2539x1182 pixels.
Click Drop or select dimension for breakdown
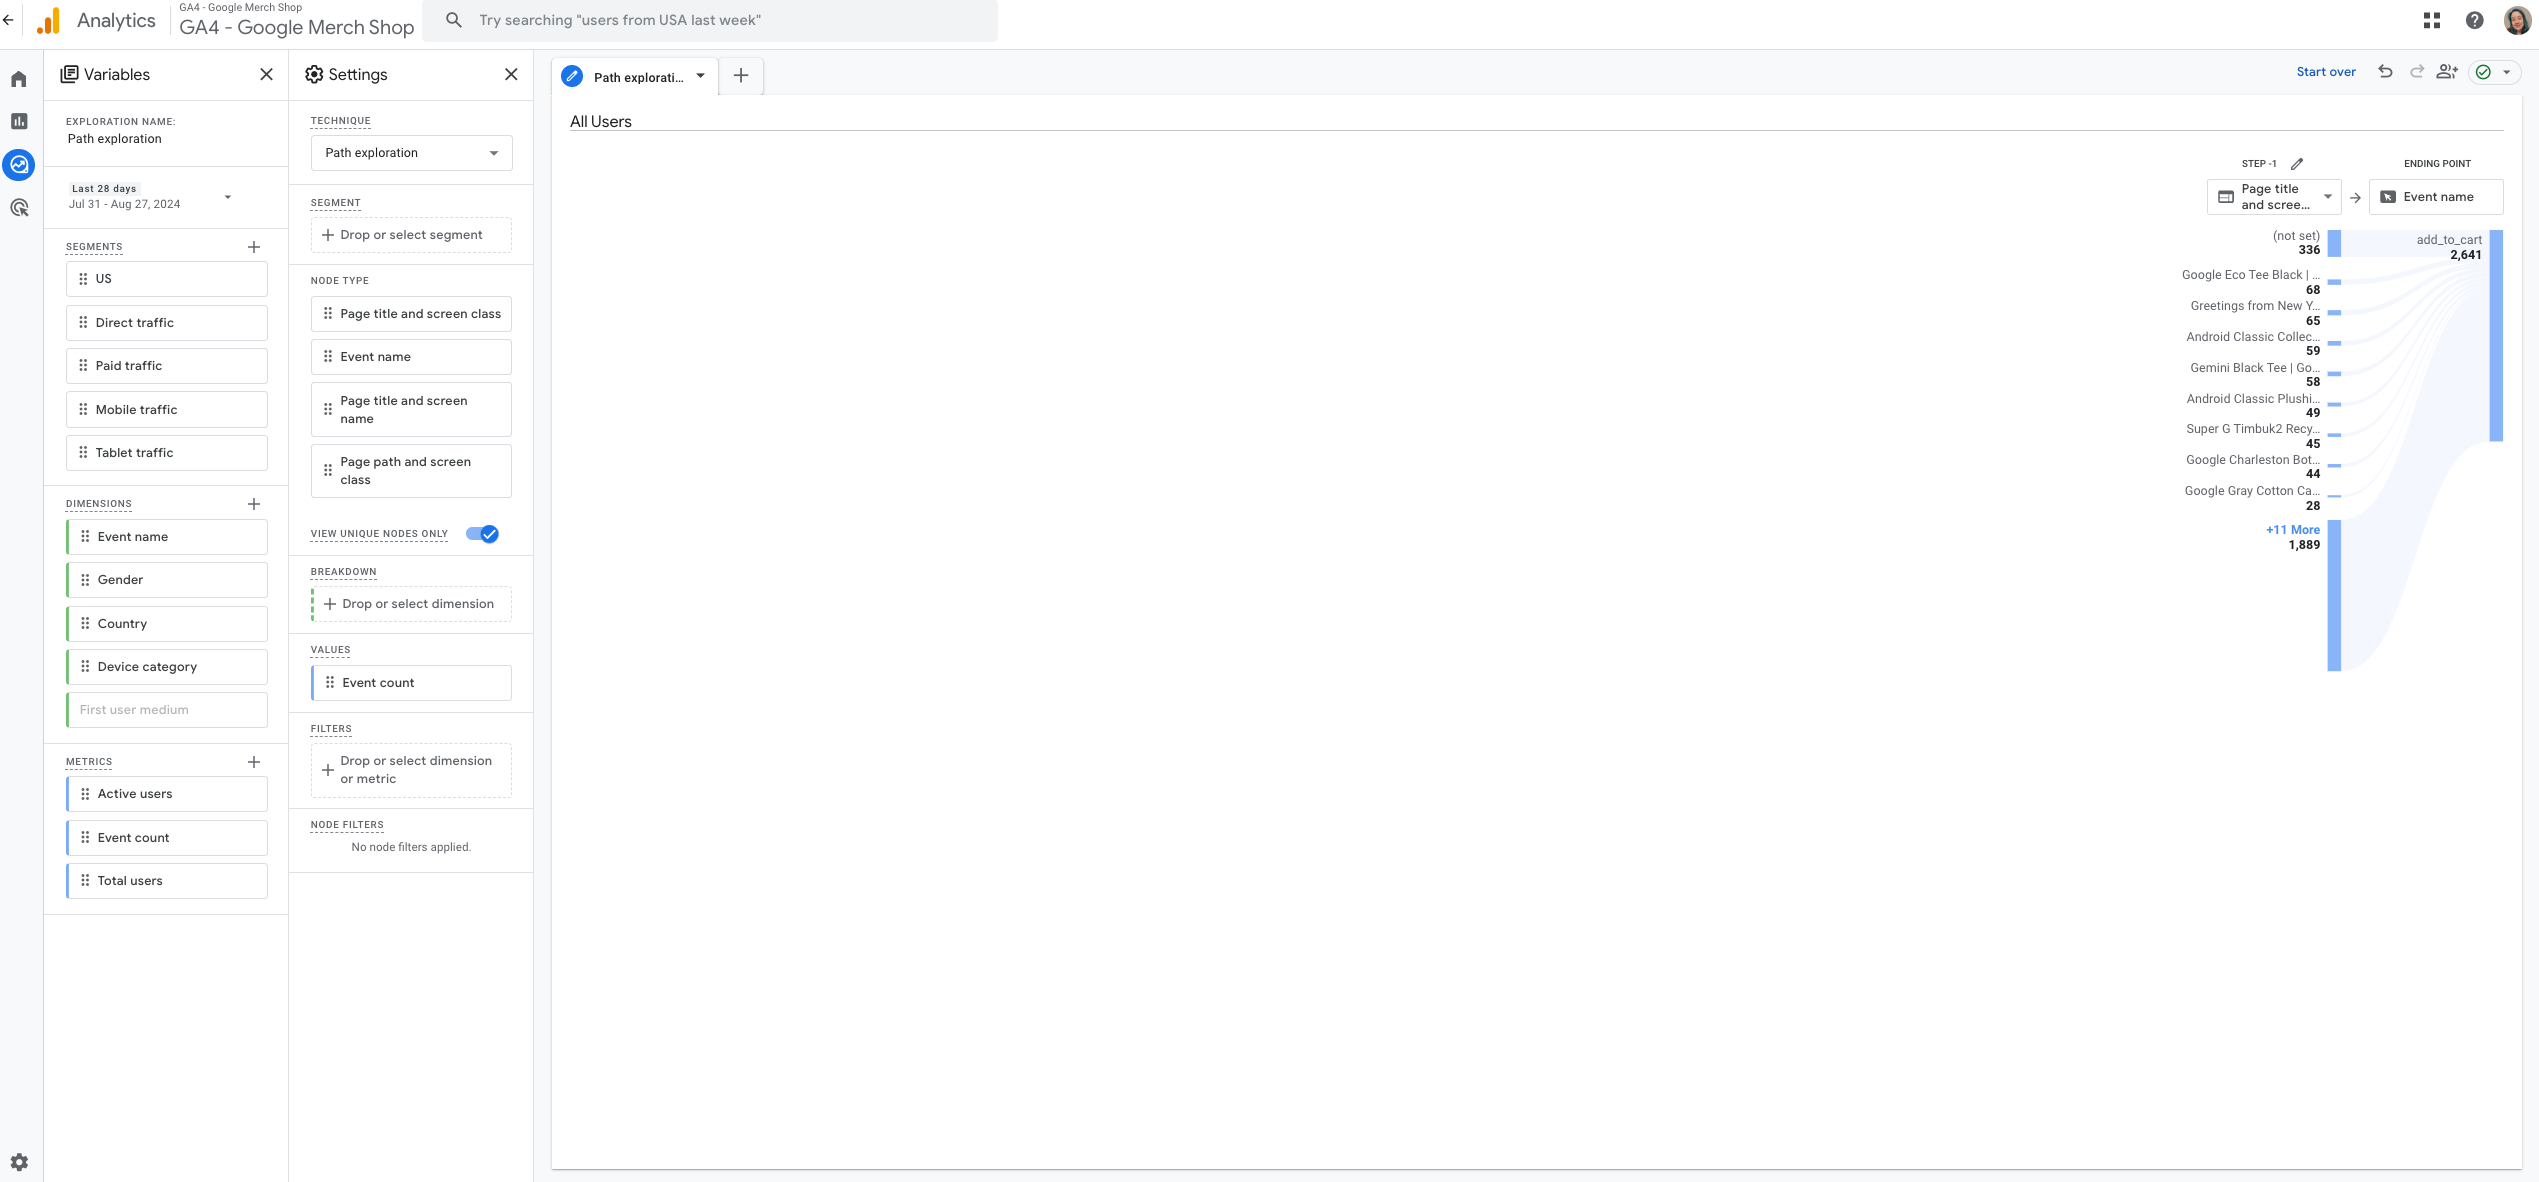[x=411, y=604]
